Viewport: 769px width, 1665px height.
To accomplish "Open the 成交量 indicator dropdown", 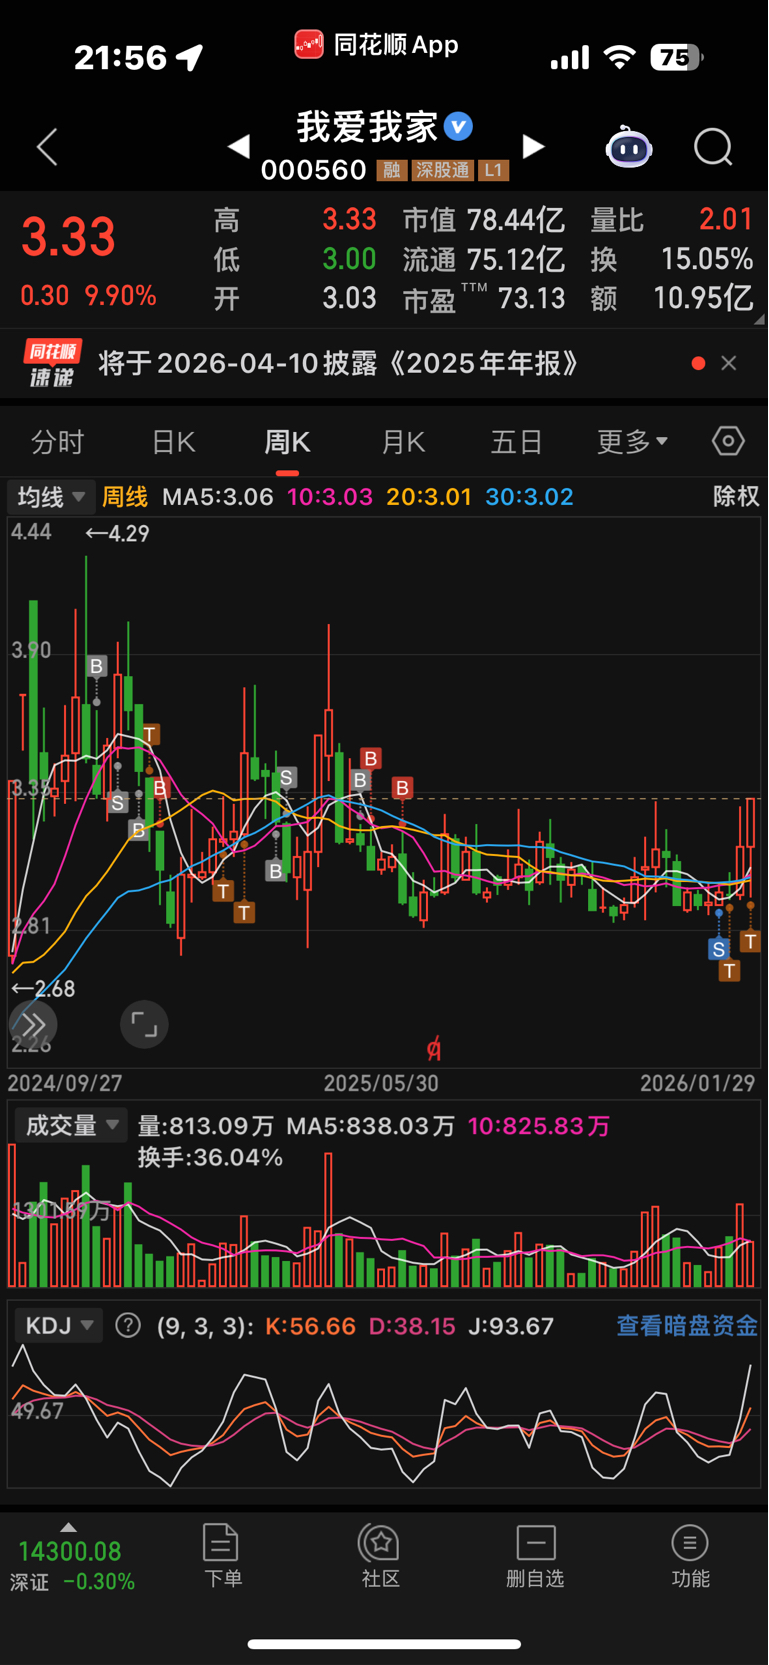I will click(71, 1126).
